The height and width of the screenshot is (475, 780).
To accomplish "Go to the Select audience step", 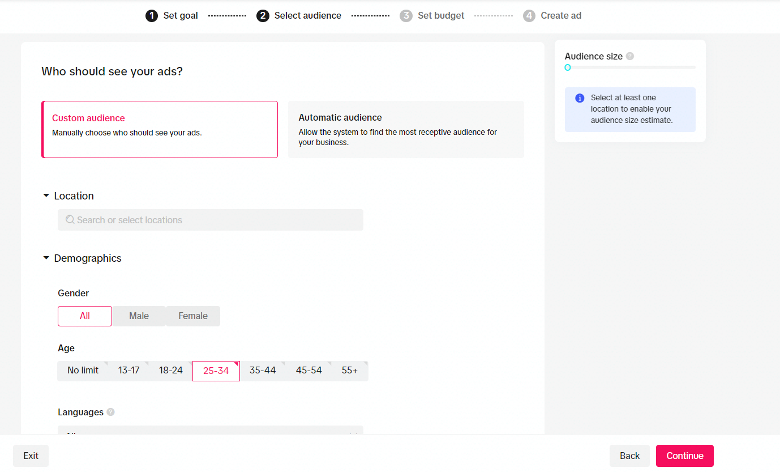I will point(299,16).
